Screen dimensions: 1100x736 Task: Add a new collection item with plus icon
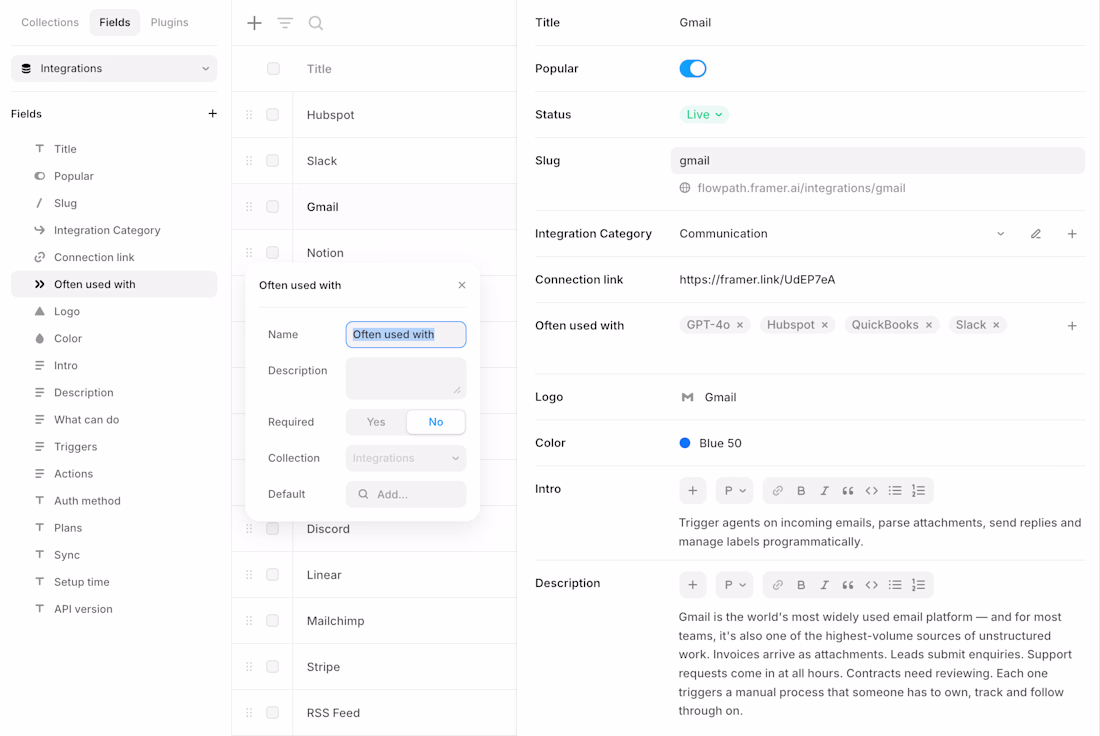[x=254, y=23]
